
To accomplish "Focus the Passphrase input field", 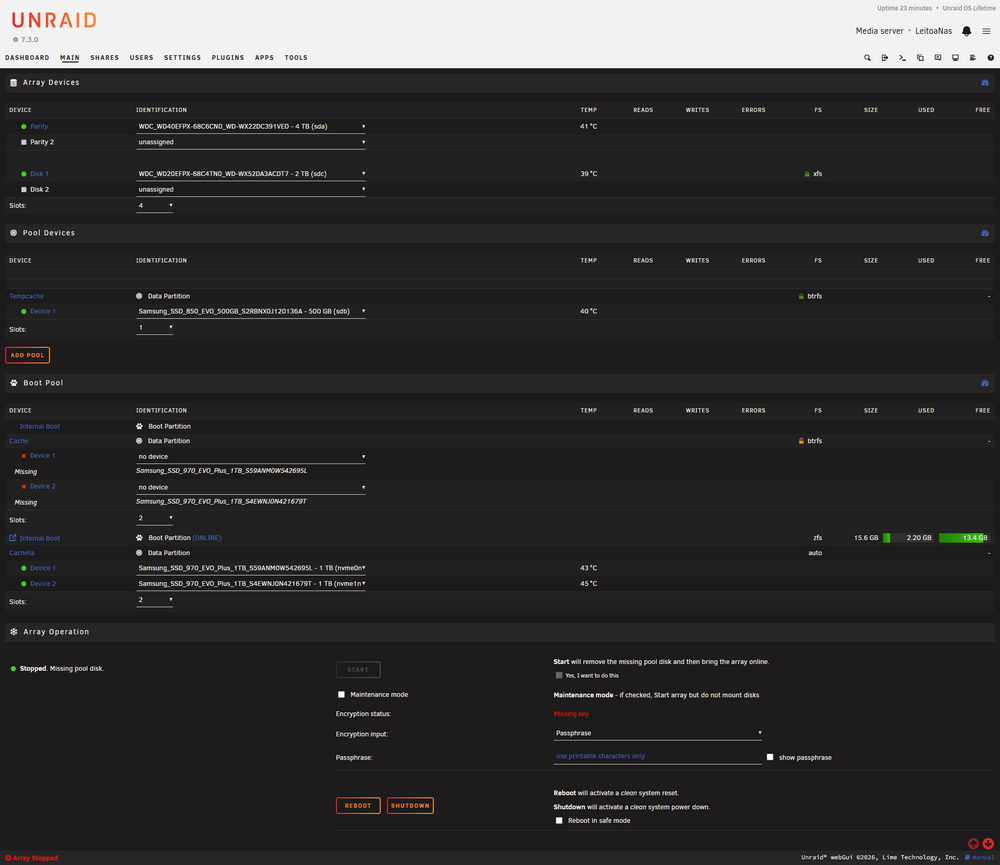I will click(x=657, y=757).
